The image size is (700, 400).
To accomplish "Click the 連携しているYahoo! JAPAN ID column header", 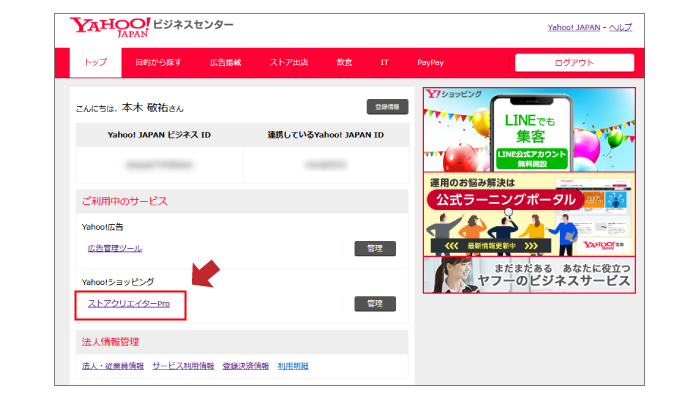I will click(325, 135).
